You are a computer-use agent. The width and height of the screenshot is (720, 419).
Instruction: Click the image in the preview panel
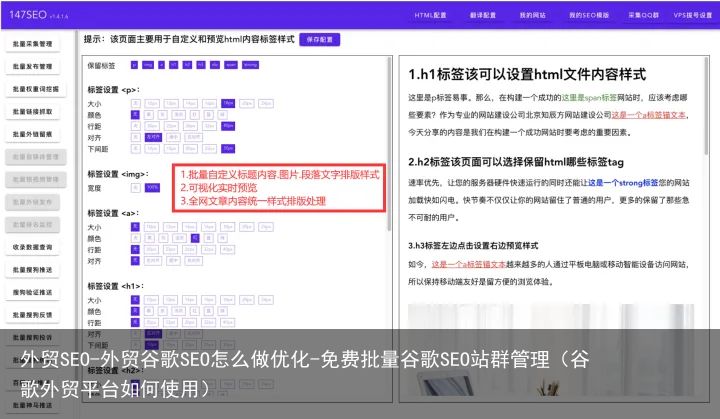(551, 349)
